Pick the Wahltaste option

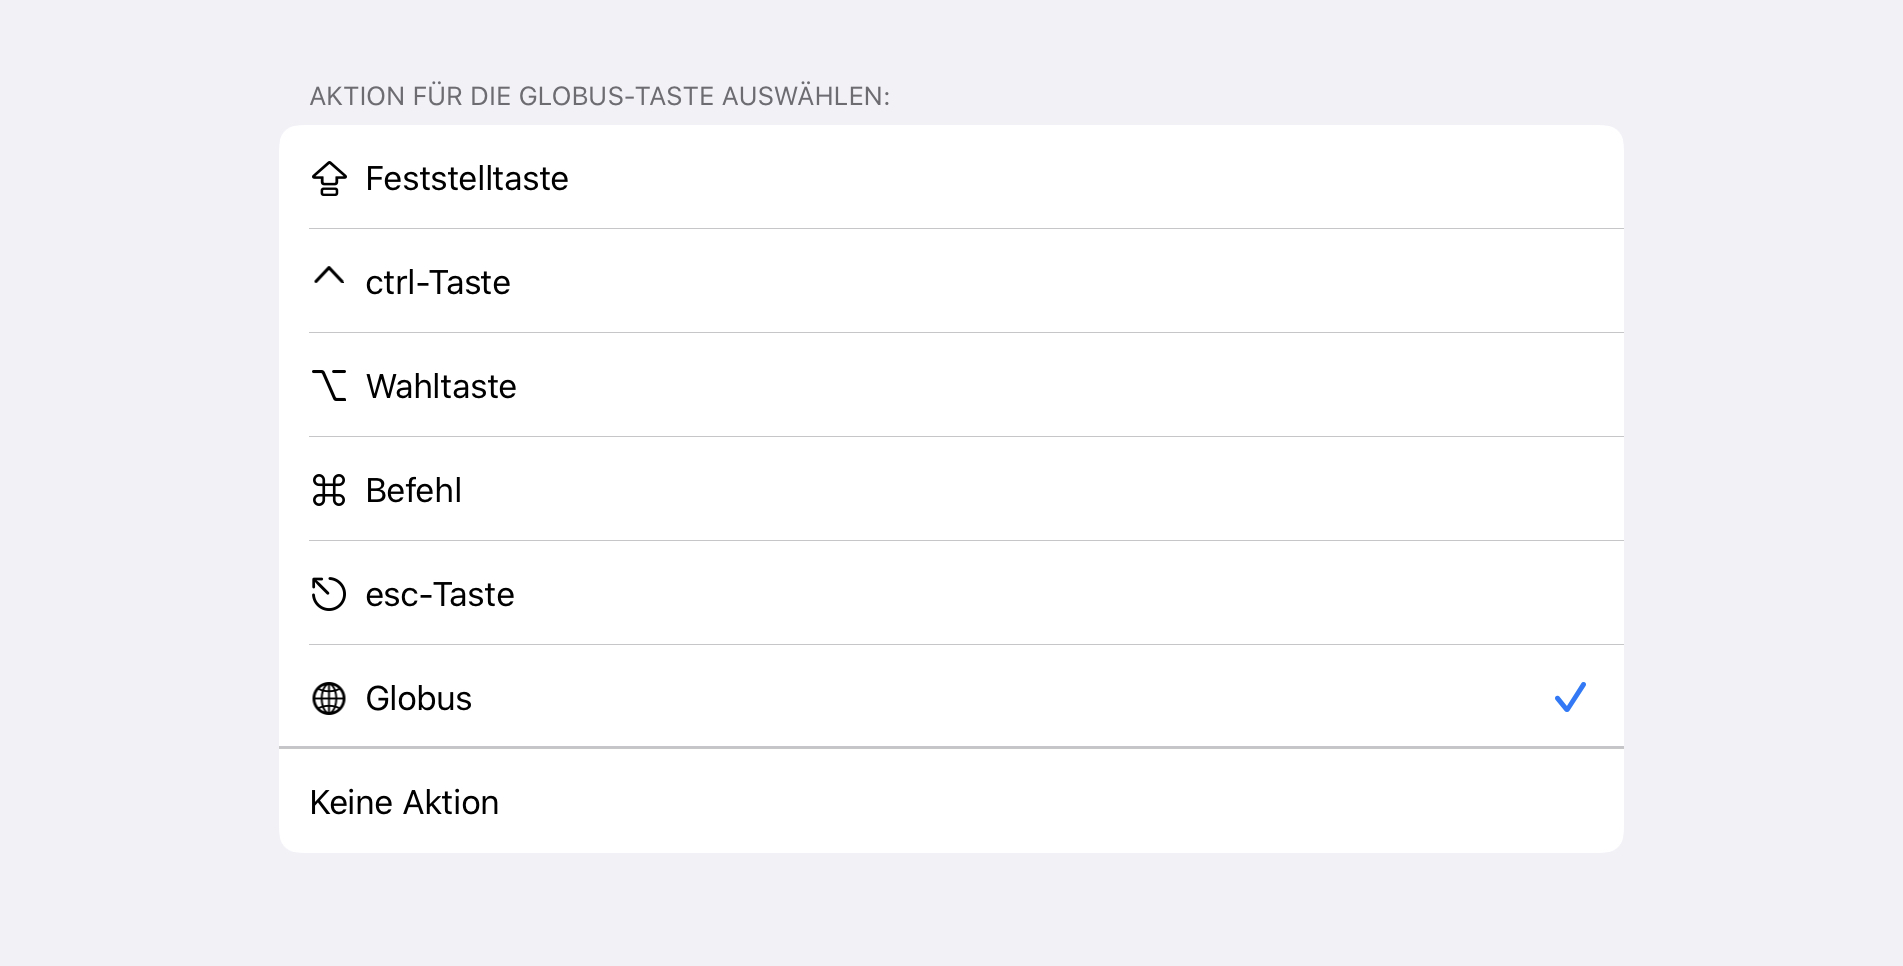tap(441, 386)
